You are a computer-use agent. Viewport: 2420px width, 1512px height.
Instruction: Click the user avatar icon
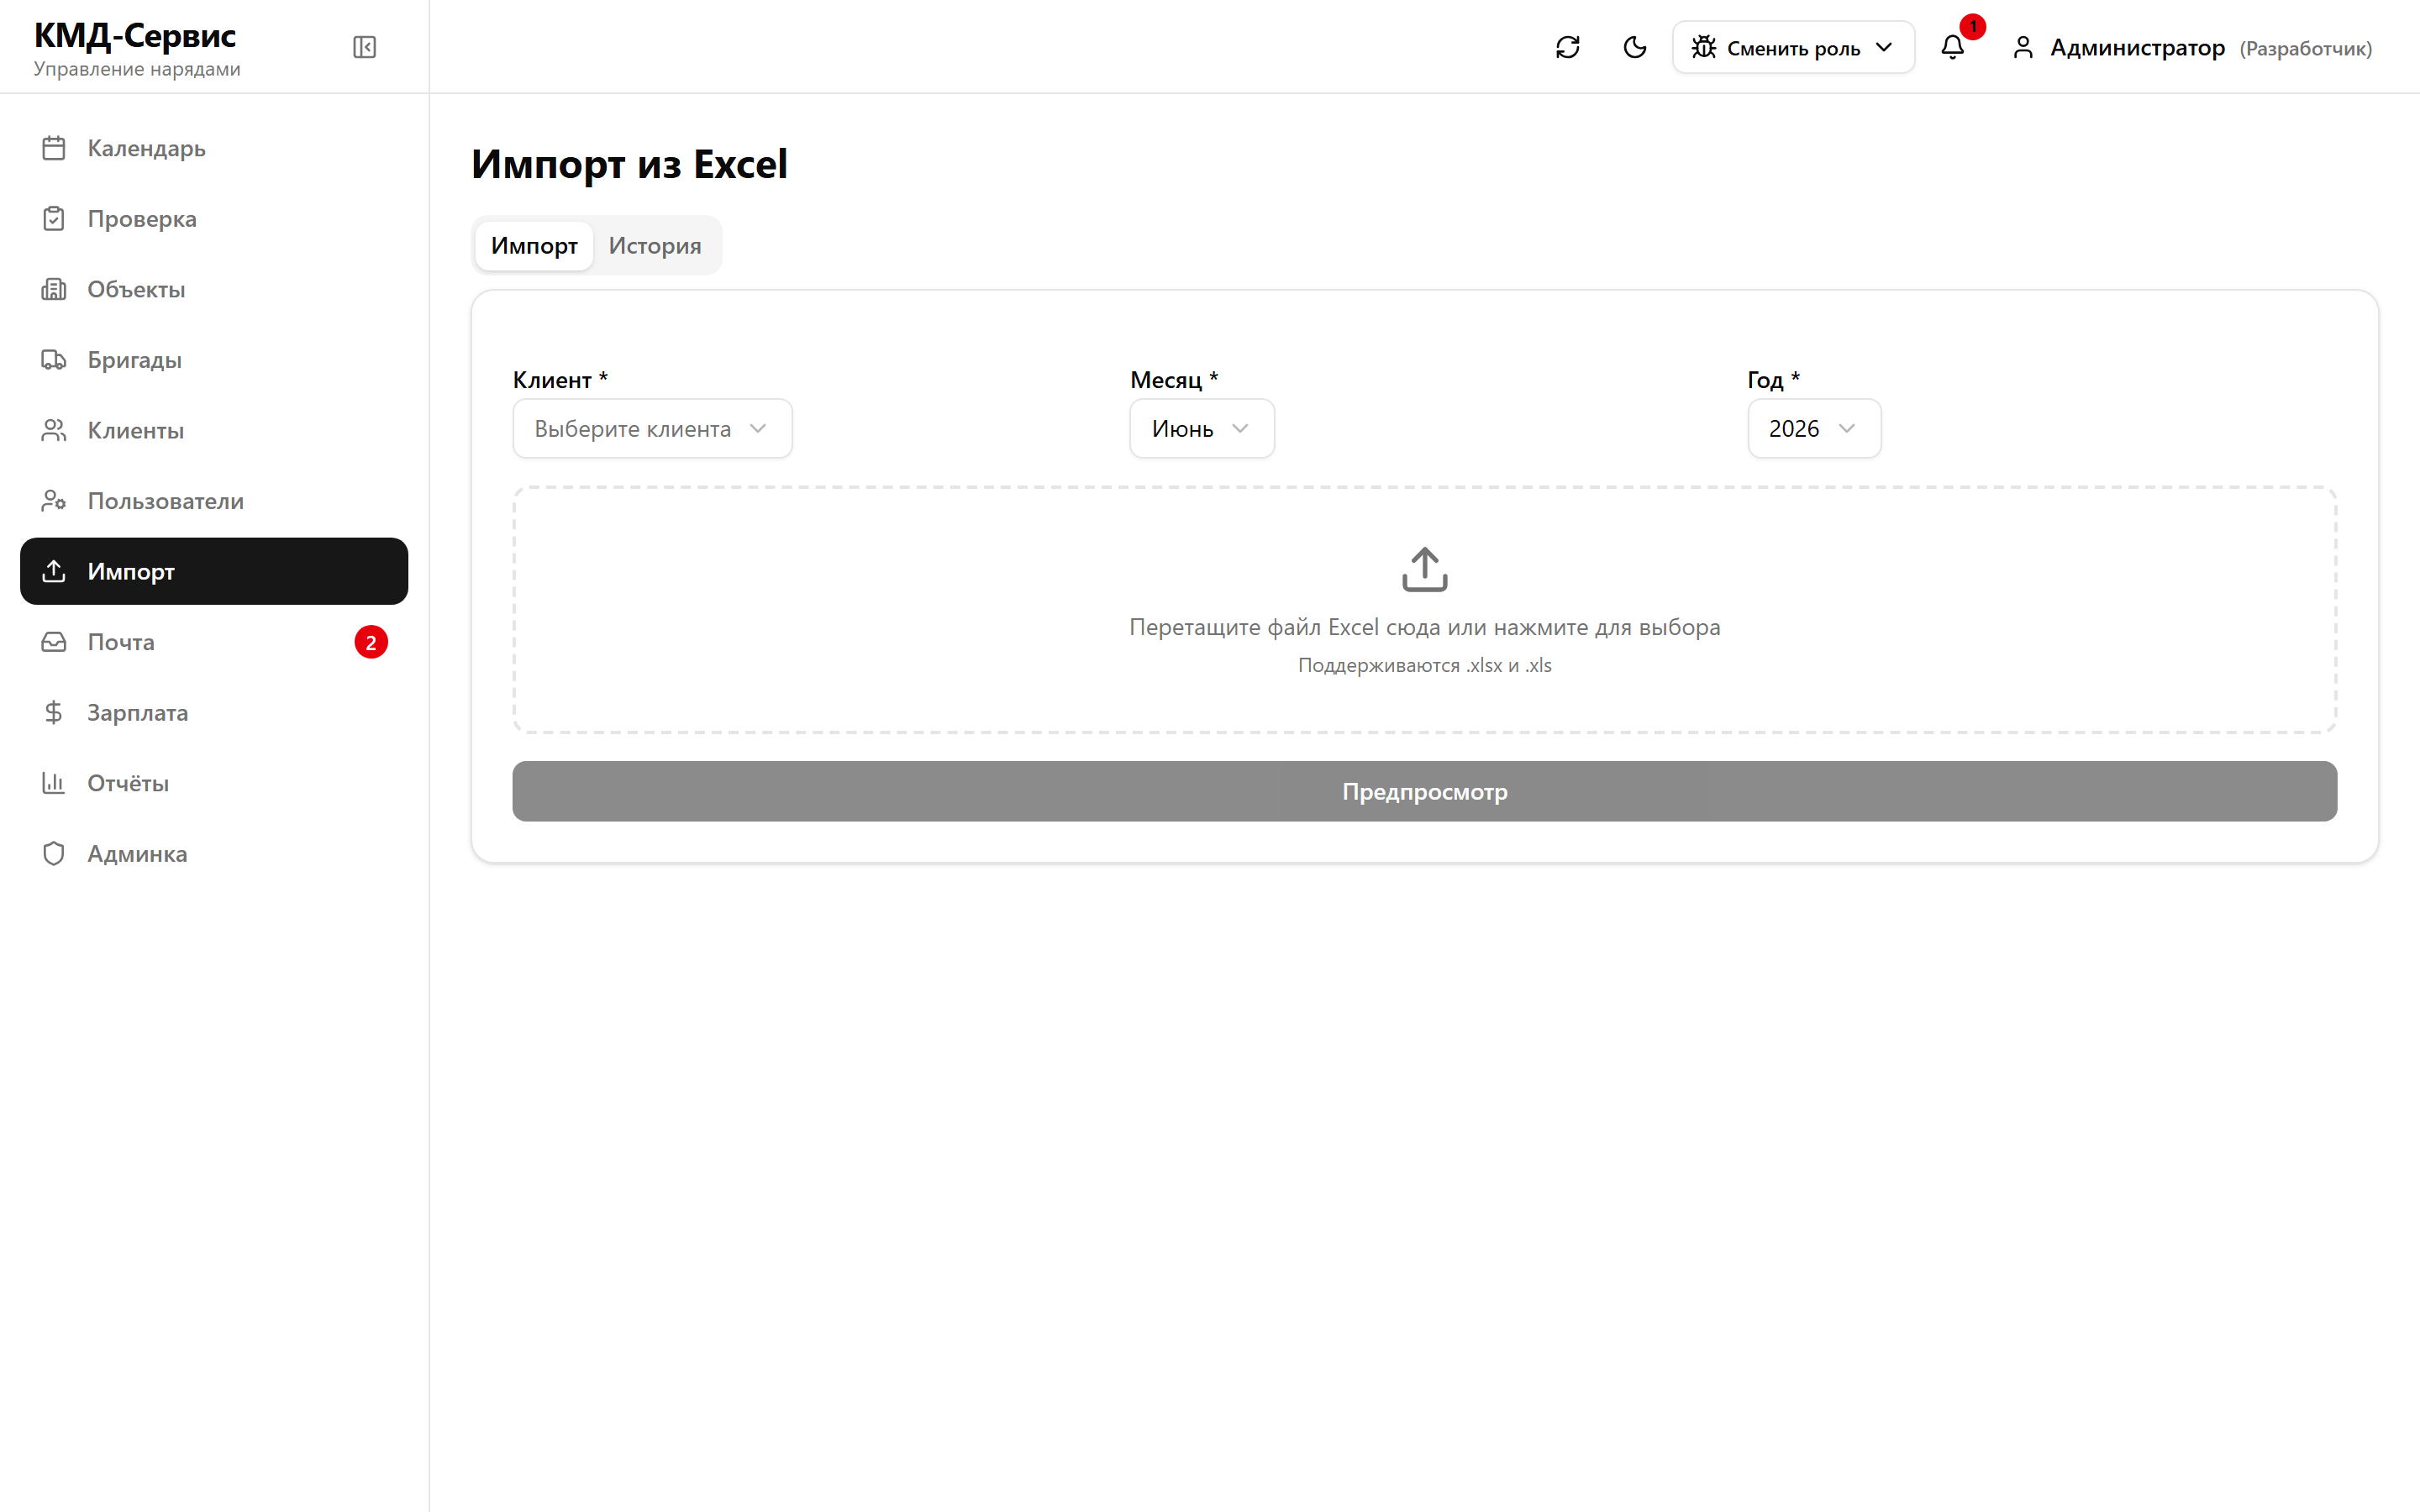point(2022,48)
